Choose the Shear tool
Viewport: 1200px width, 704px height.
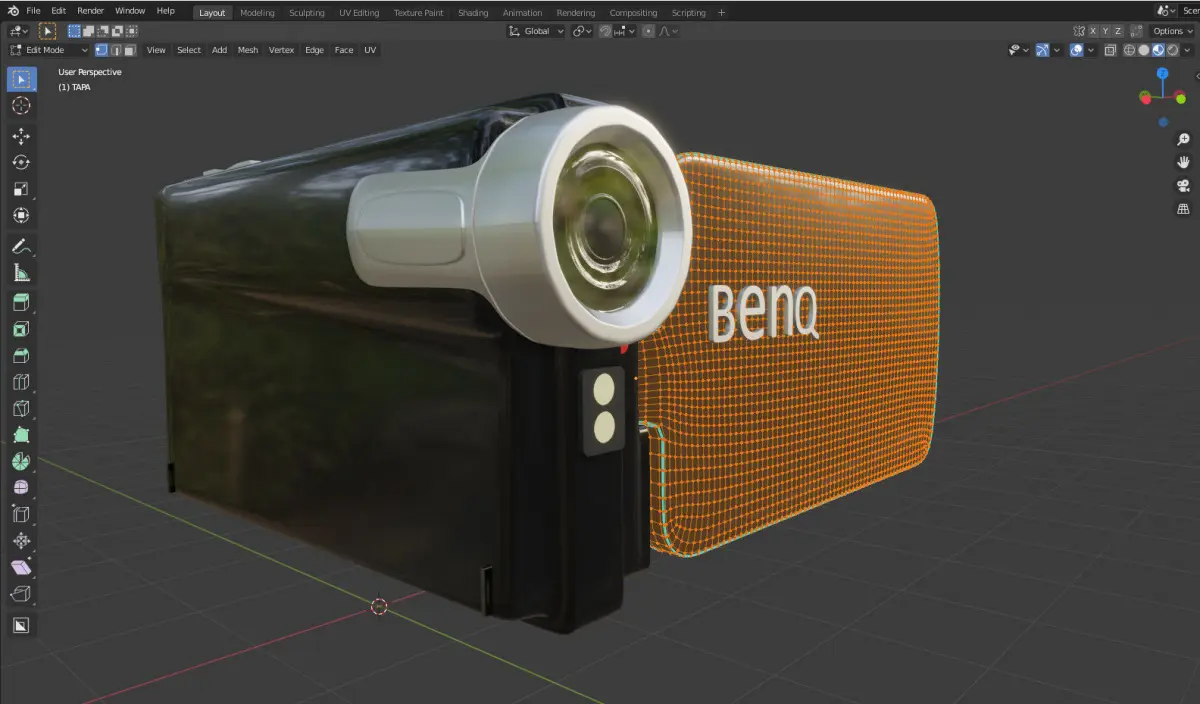[21, 568]
